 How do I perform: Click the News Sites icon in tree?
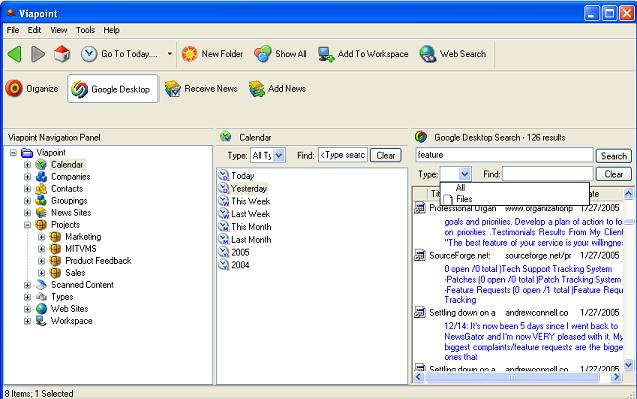41,213
